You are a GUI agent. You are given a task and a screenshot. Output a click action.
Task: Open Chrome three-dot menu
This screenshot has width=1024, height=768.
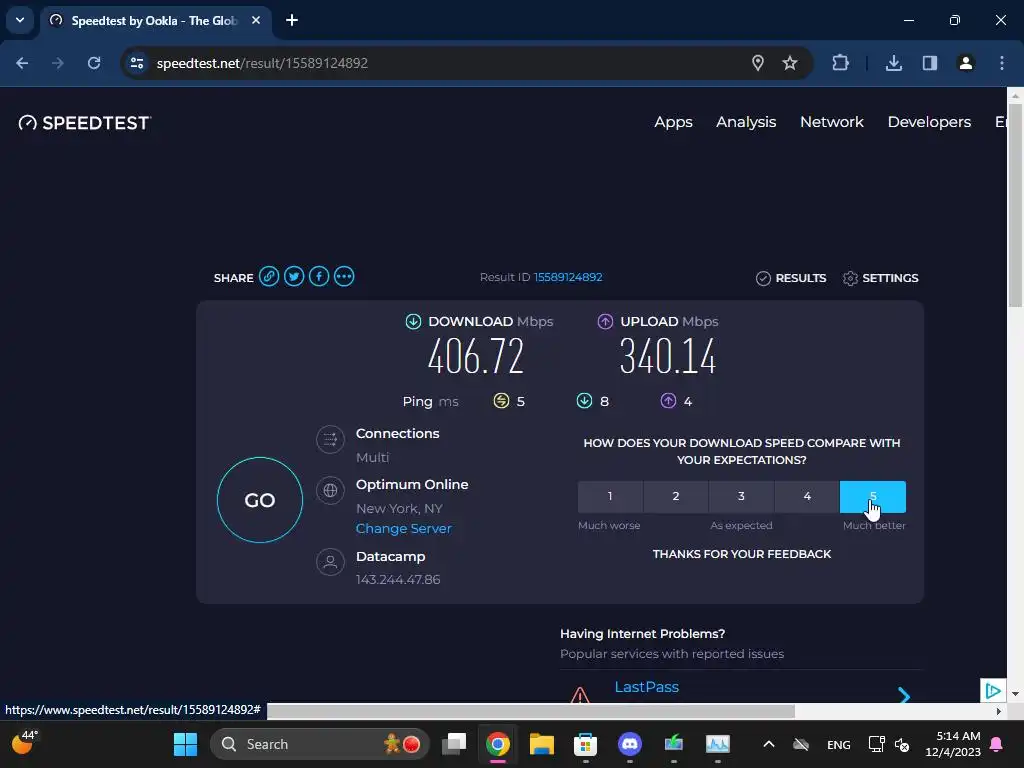coord(1001,63)
